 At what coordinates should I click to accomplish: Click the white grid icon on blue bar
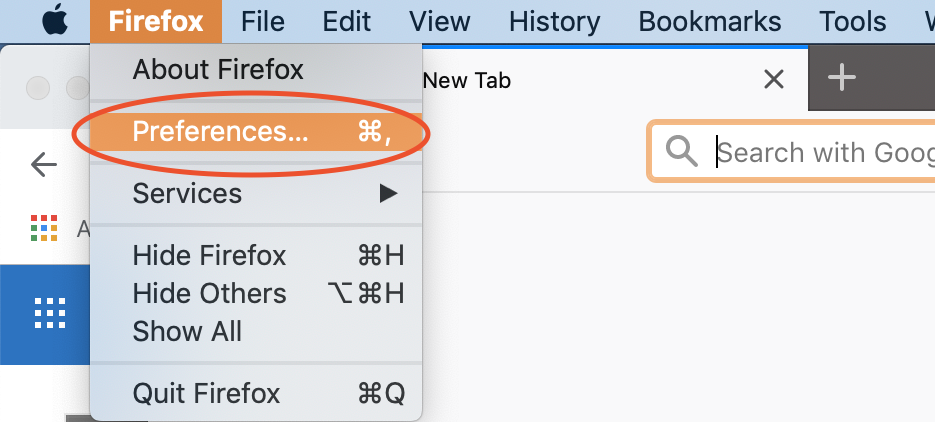point(50,313)
